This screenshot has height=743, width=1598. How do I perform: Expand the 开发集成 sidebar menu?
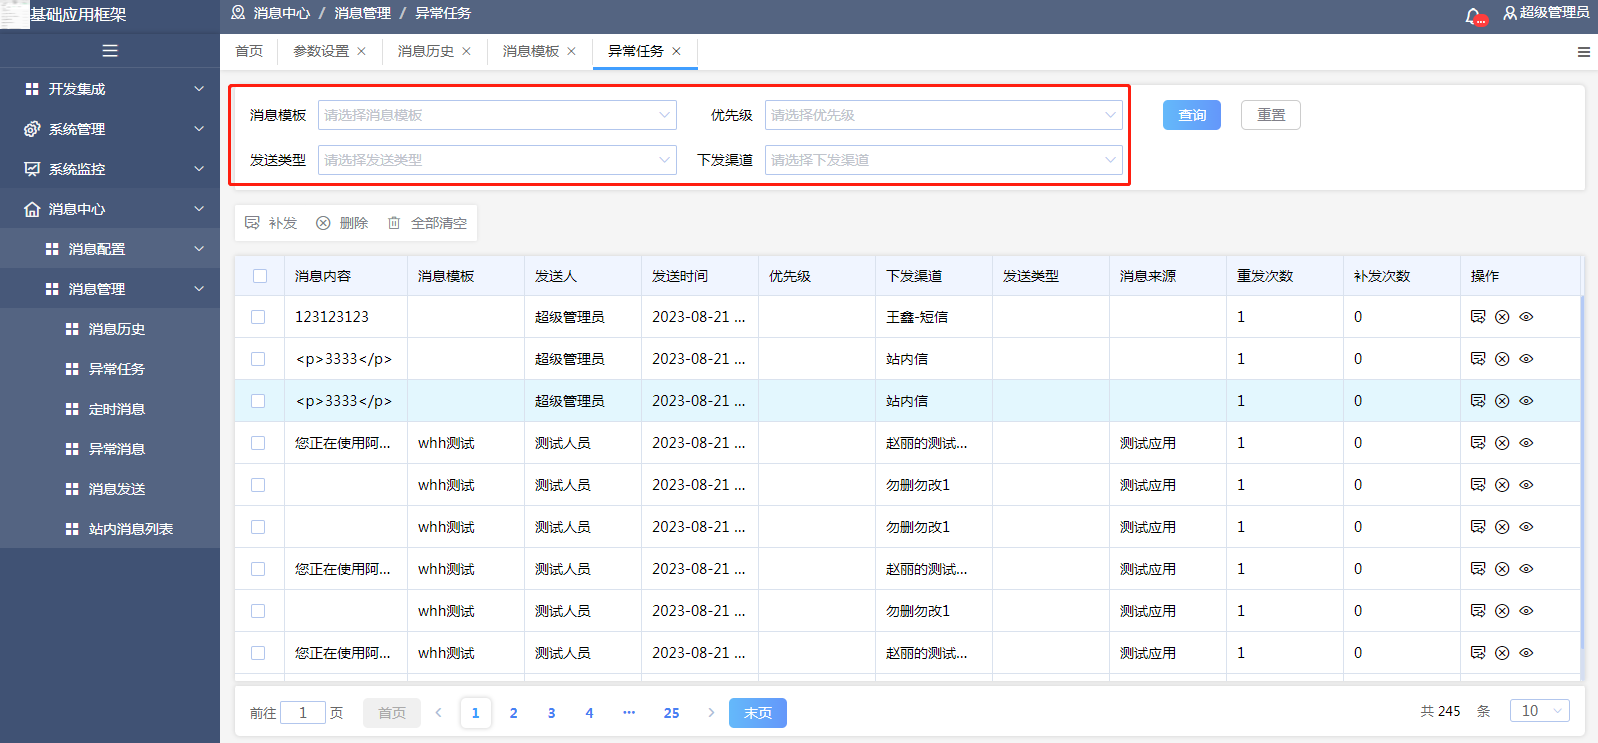(110, 89)
